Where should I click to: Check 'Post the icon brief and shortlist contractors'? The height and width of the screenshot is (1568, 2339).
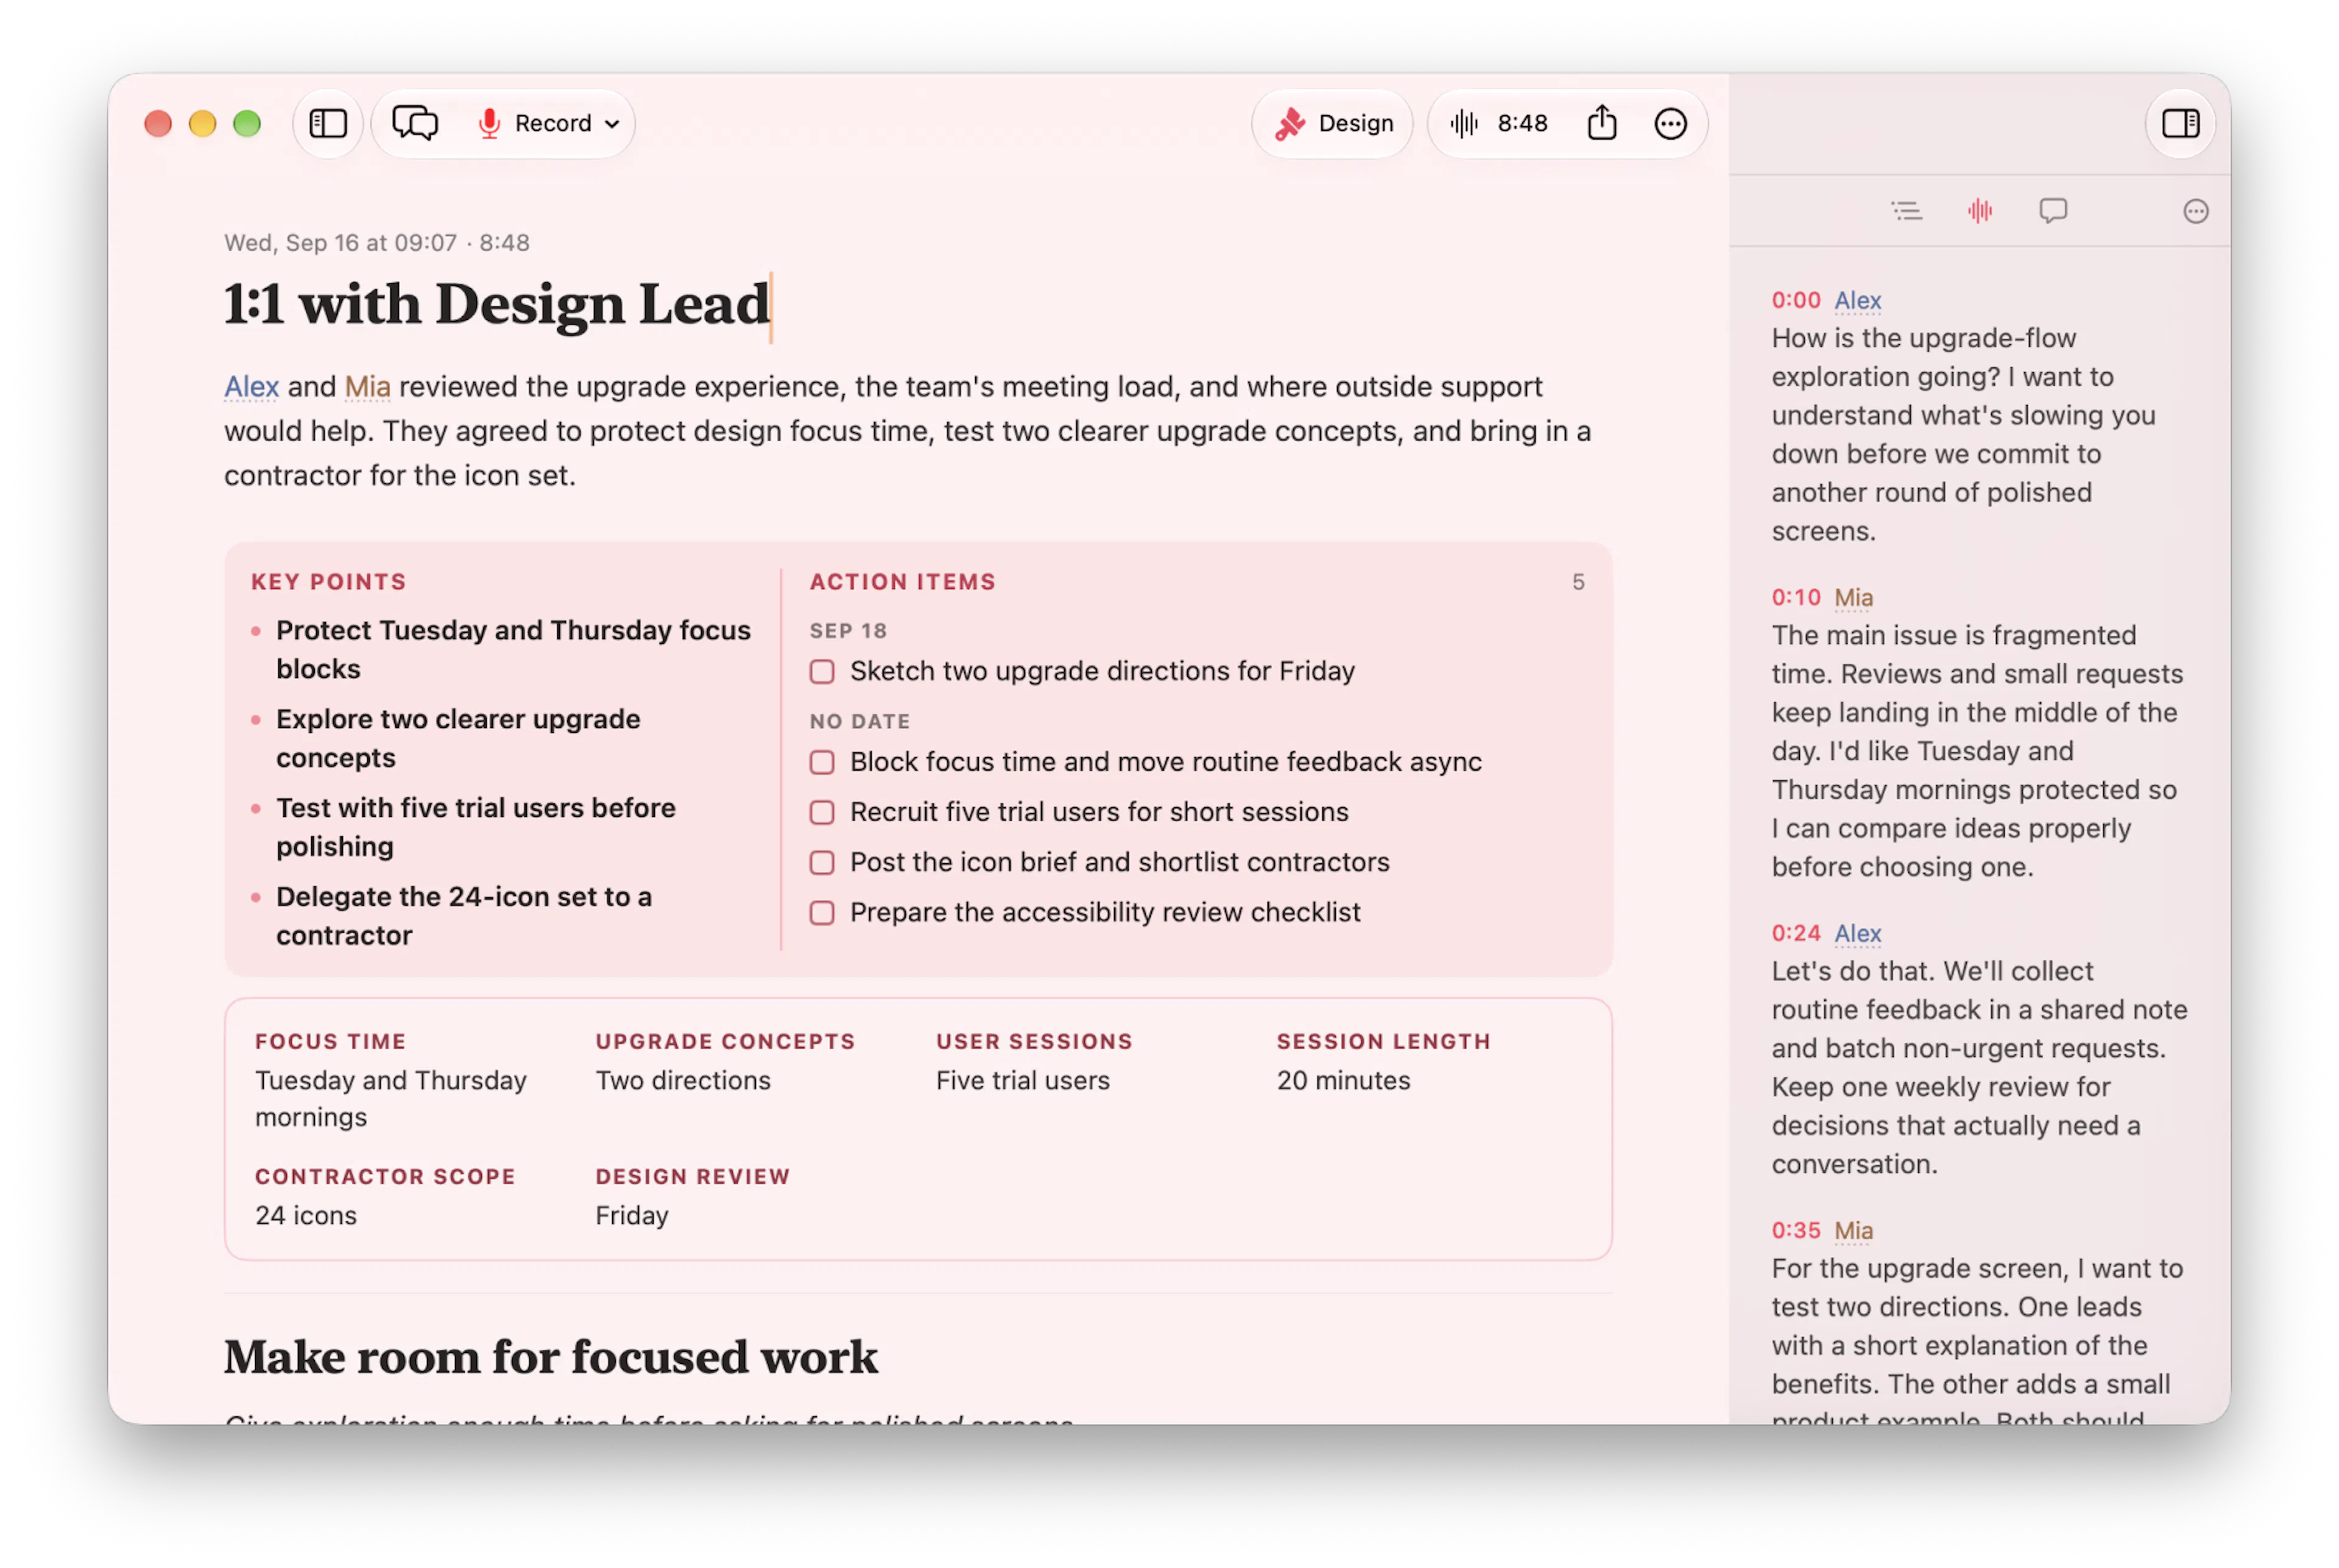(x=822, y=862)
